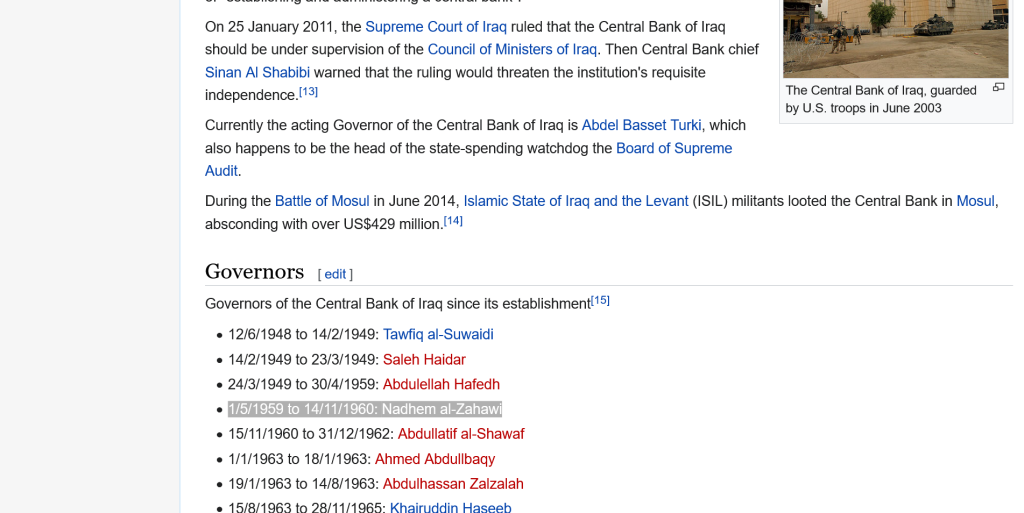Open Council of Ministers of Iraq article
Image resolution: width=1024 pixels, height=513 pixels.
tap(512, 50)
